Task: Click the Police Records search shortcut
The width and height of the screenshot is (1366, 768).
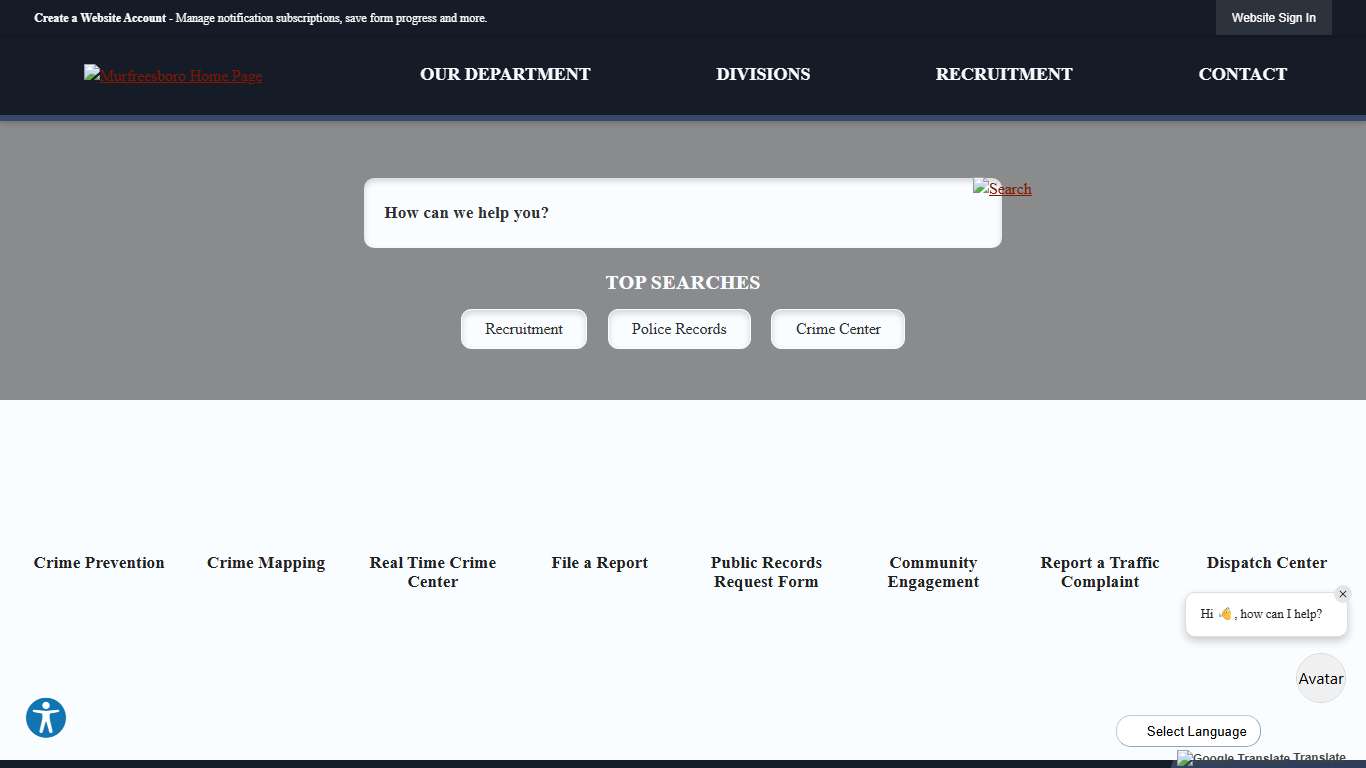Action: [x=679, y=329]
